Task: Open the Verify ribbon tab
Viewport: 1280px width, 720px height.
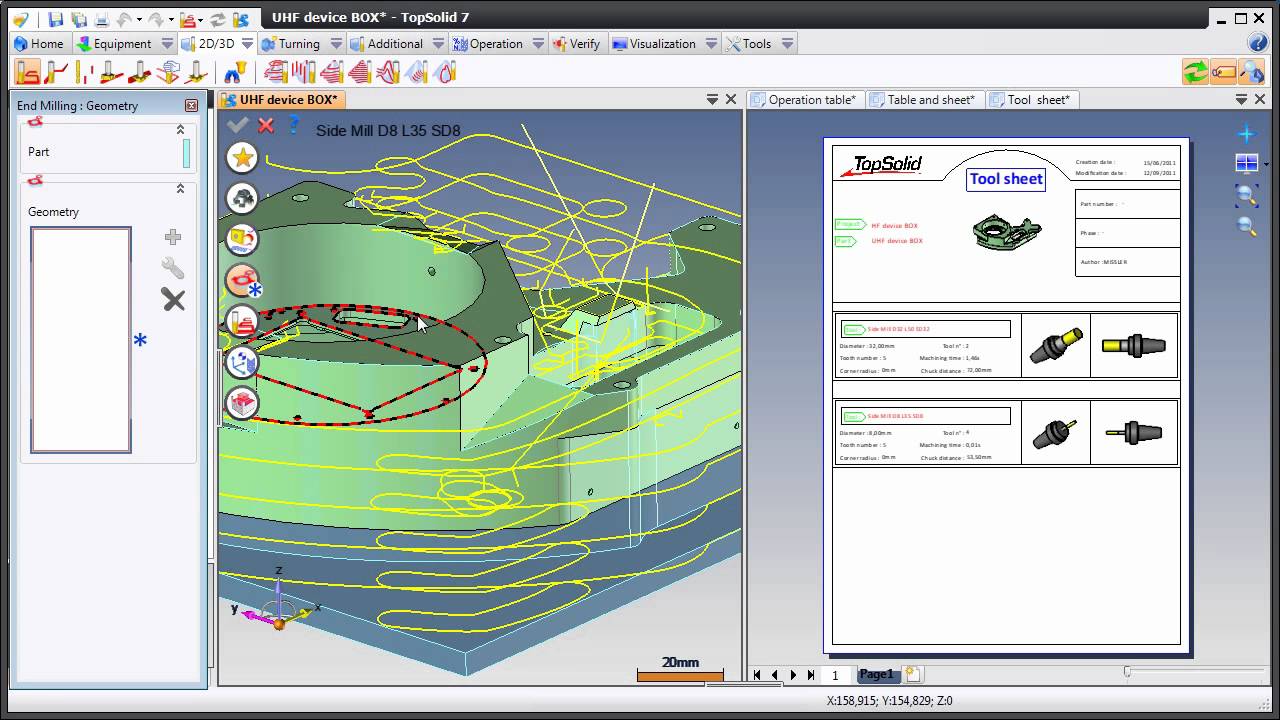Action: pyautogui.click(x=576, y=43)
